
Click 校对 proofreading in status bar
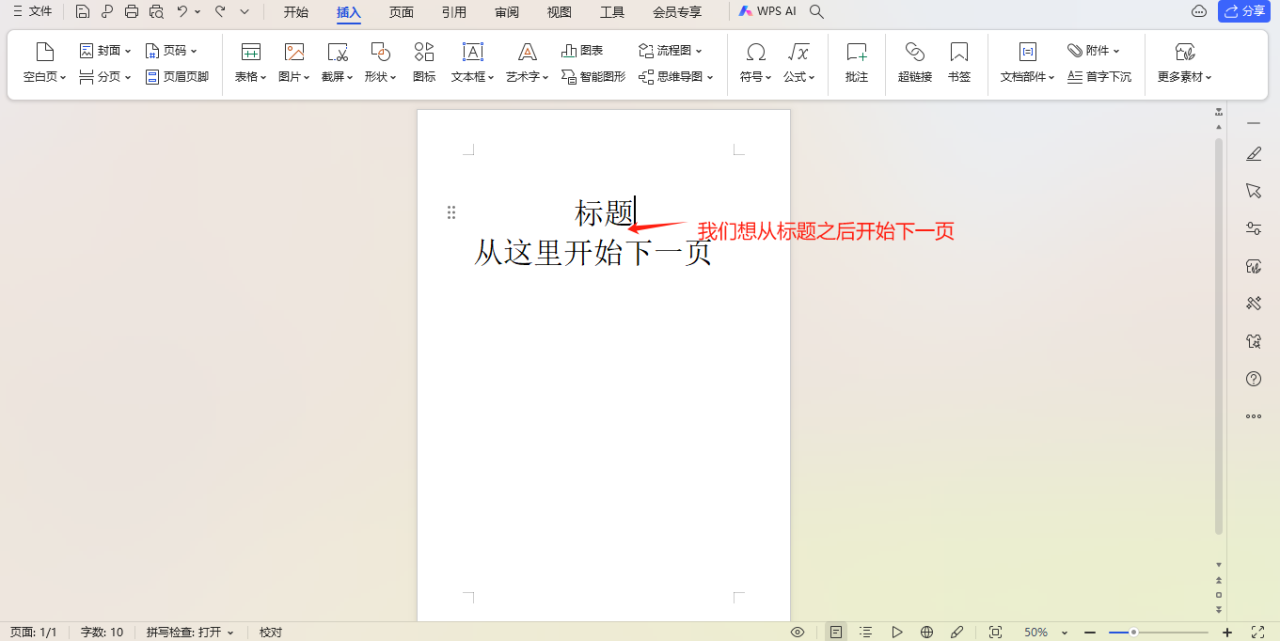click(x=271, y=632)
